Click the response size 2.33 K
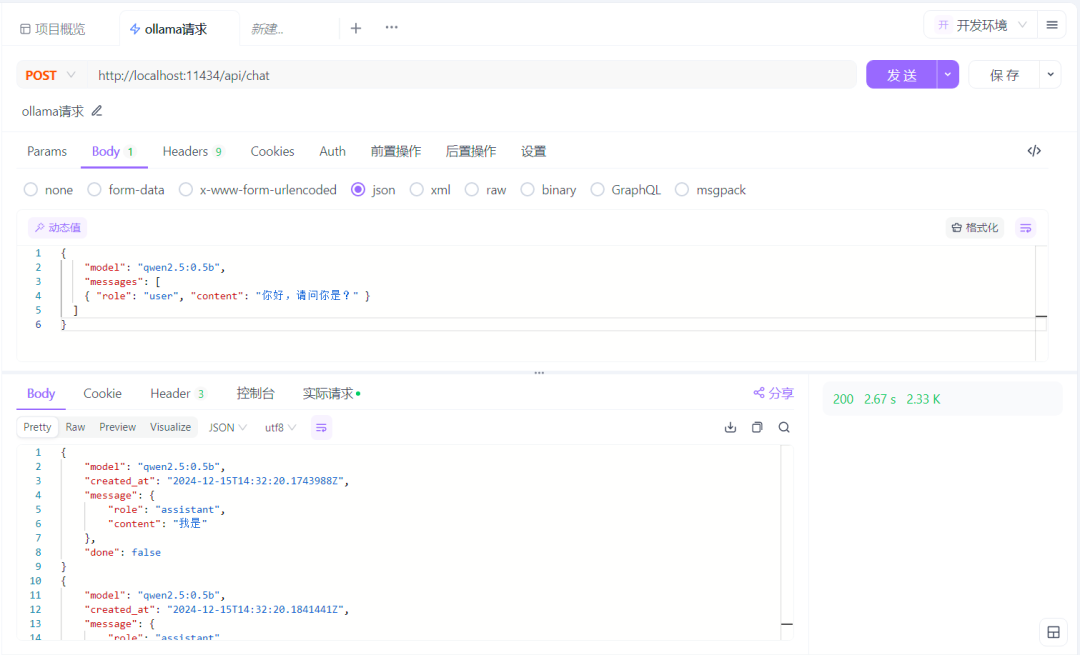The height and width of the screenshot is (655, 1080). [923, 399]
